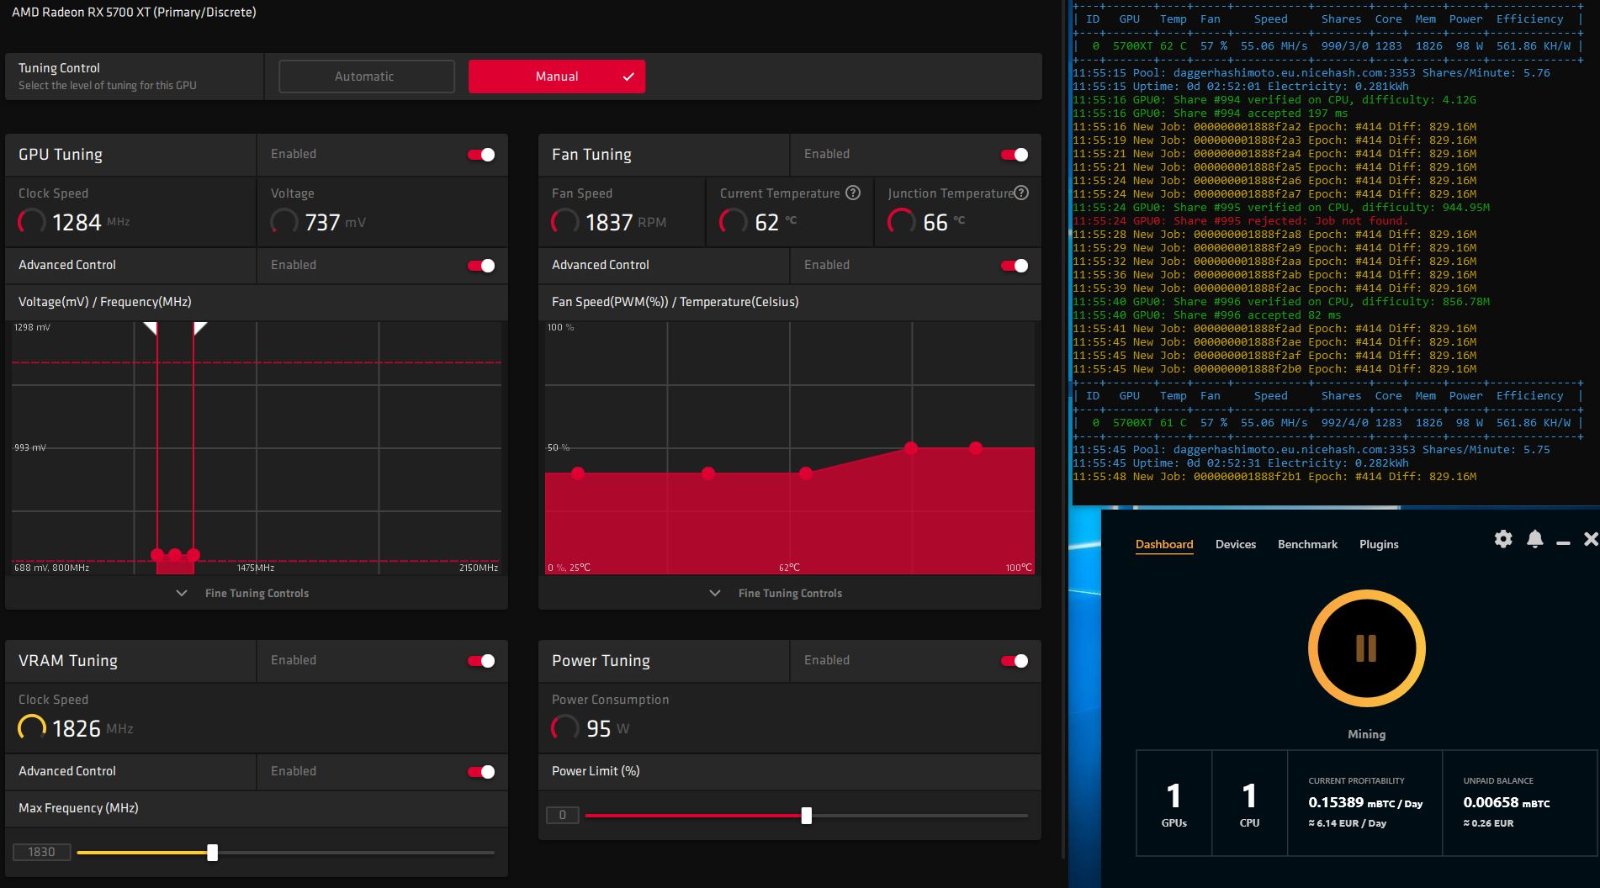Minimize the NiceHash window
Screen dimensions: 1600x888
tap(1563, 541)
